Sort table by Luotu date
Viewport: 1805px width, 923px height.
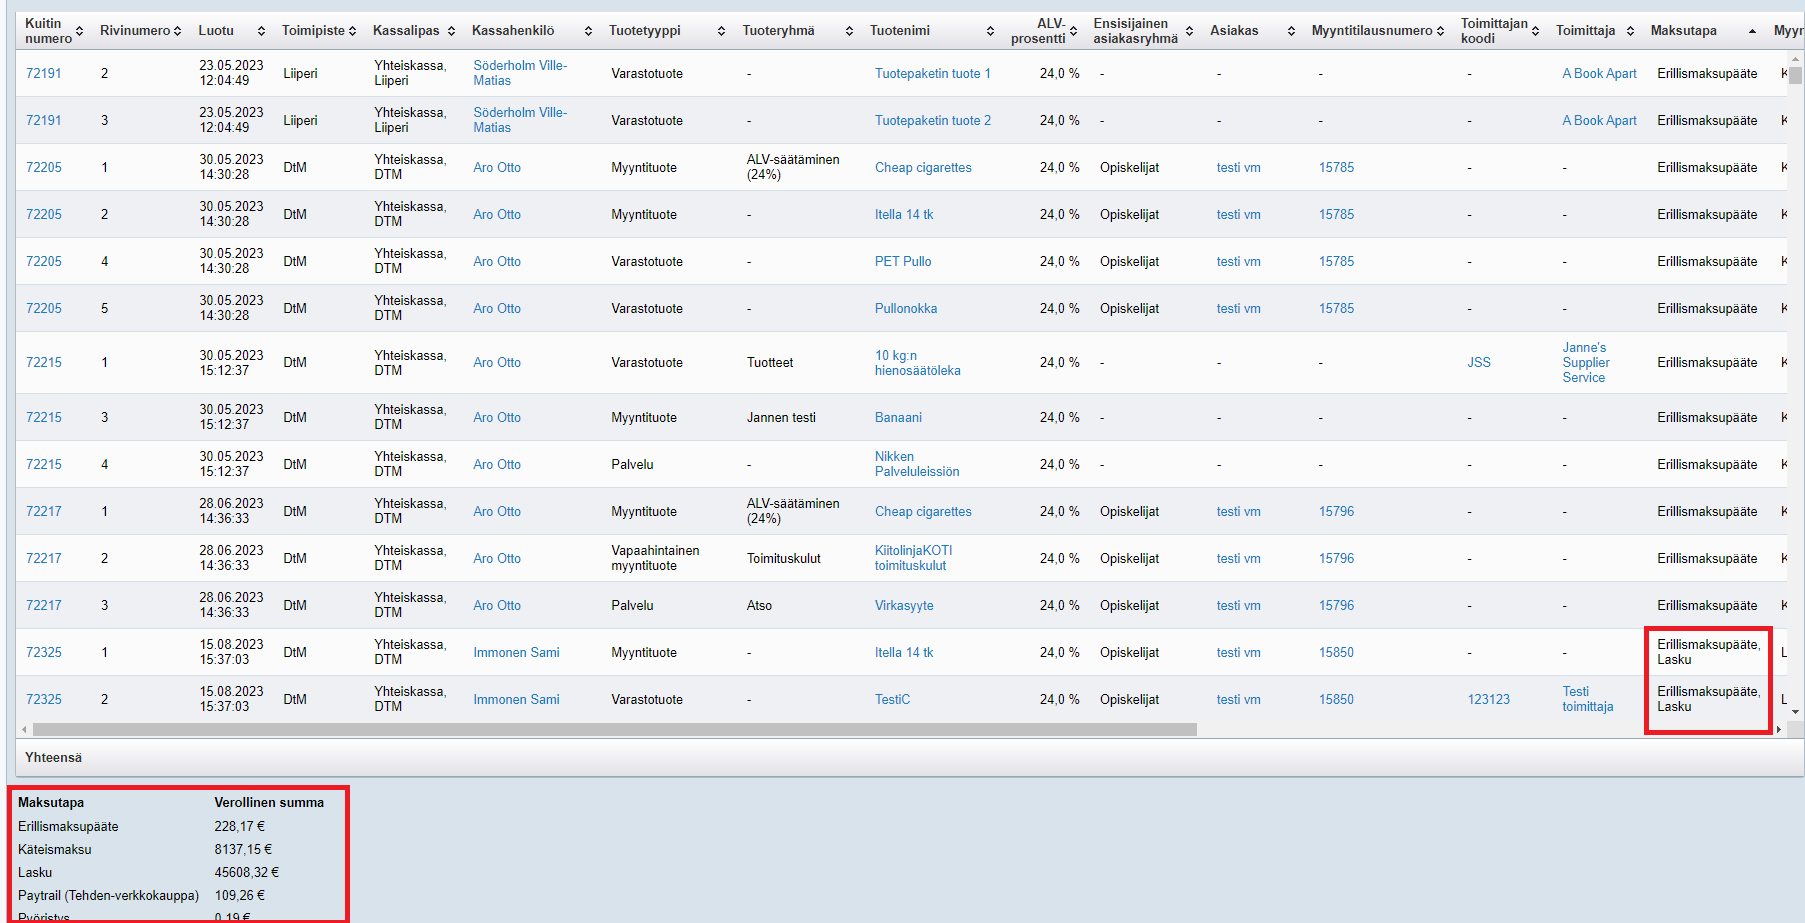(261, 31)
